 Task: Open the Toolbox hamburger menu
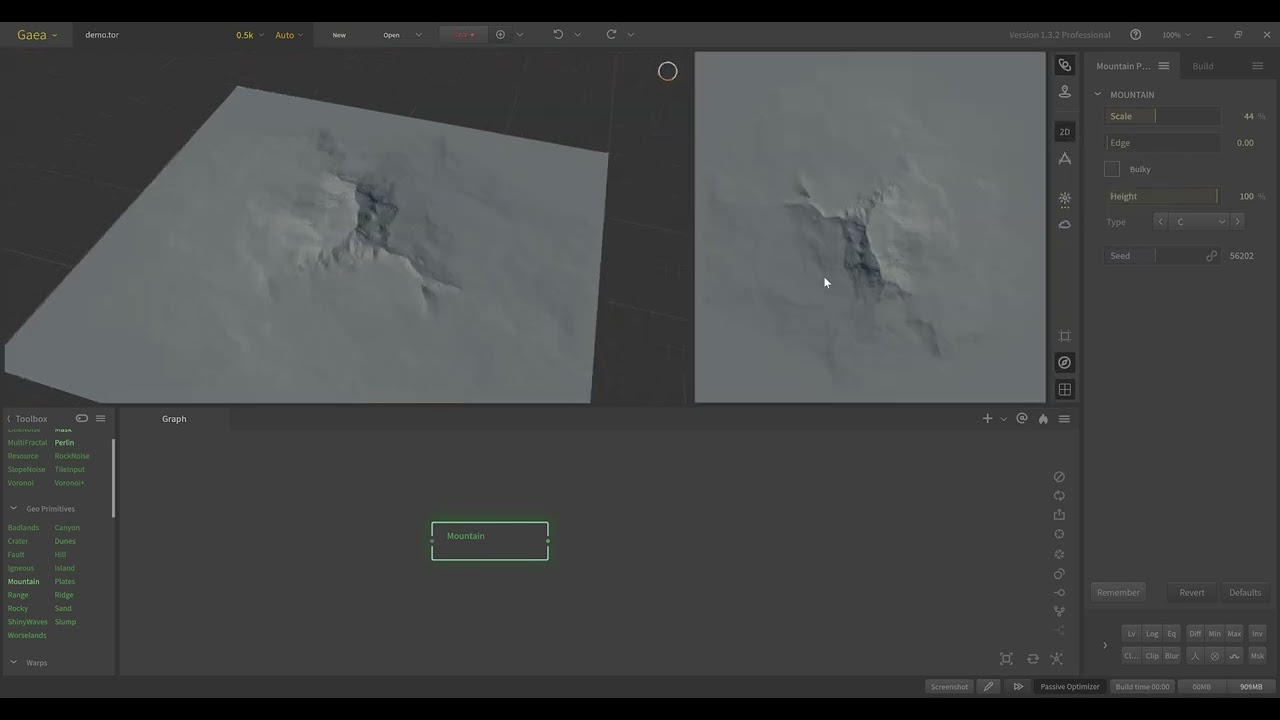[100, 419]
